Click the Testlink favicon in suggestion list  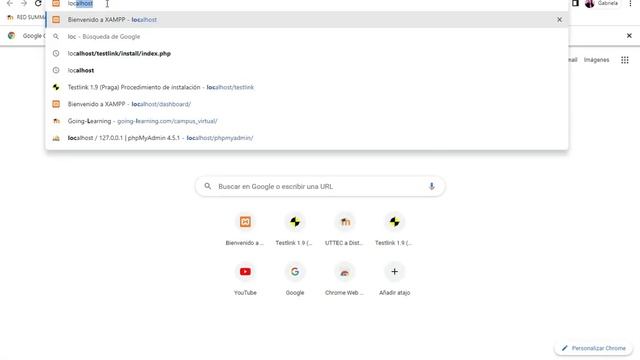56,87
